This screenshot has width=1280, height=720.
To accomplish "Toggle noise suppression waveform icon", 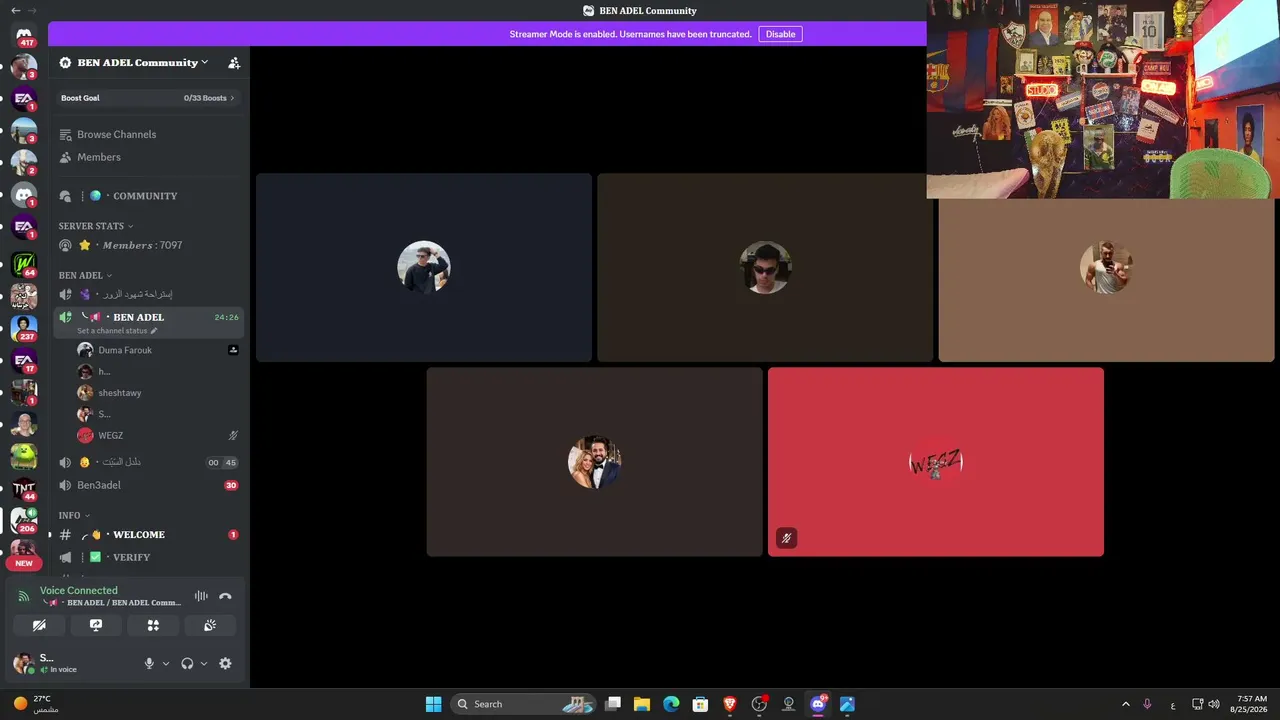I will pos(201,596).
